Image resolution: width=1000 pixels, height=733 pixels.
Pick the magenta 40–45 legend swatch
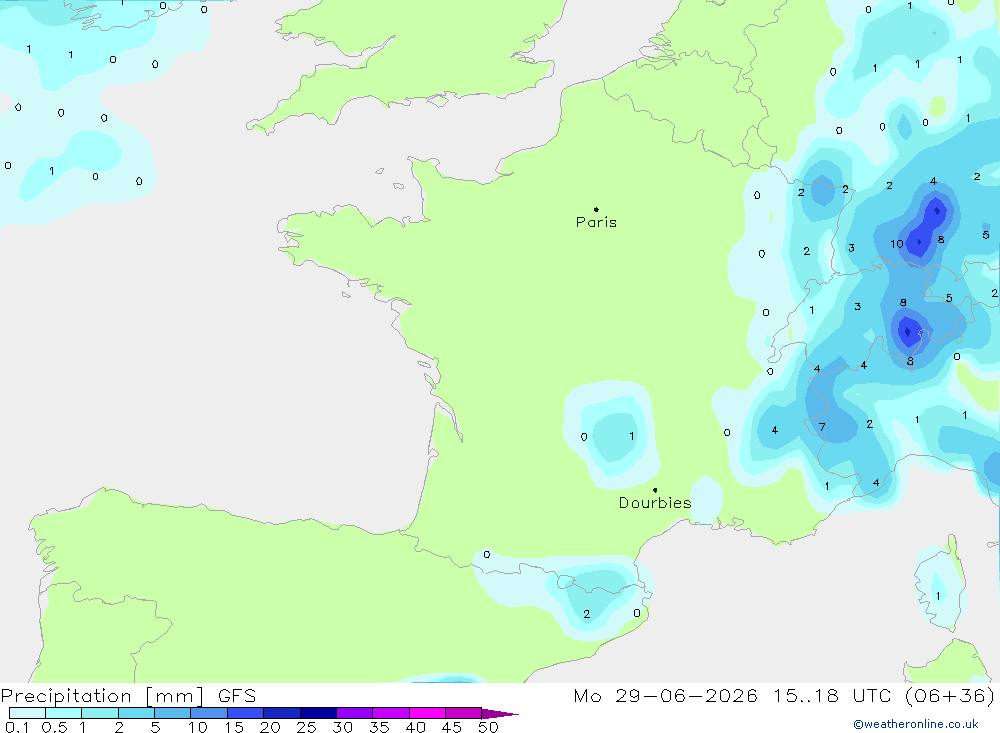(x=427, y=713)
